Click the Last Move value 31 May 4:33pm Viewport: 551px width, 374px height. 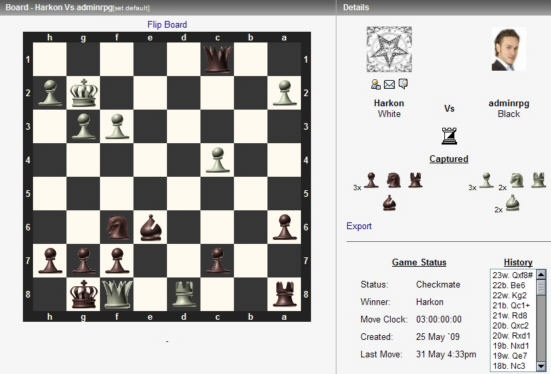coord(446,354)
